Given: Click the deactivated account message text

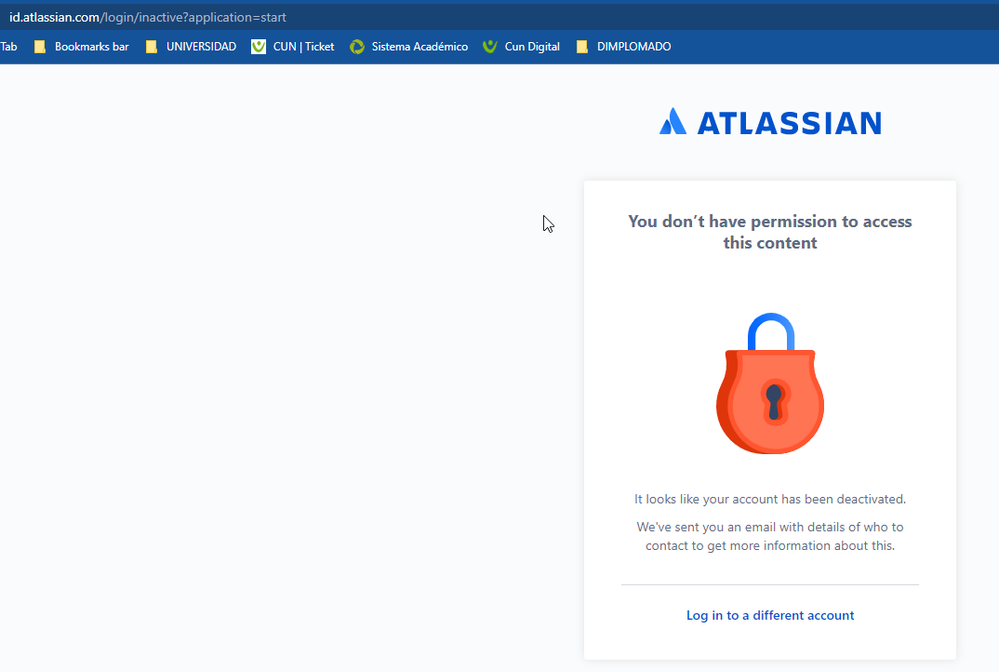Looking at the screenshot, I should pyautogui.click(x=770, y=498).
